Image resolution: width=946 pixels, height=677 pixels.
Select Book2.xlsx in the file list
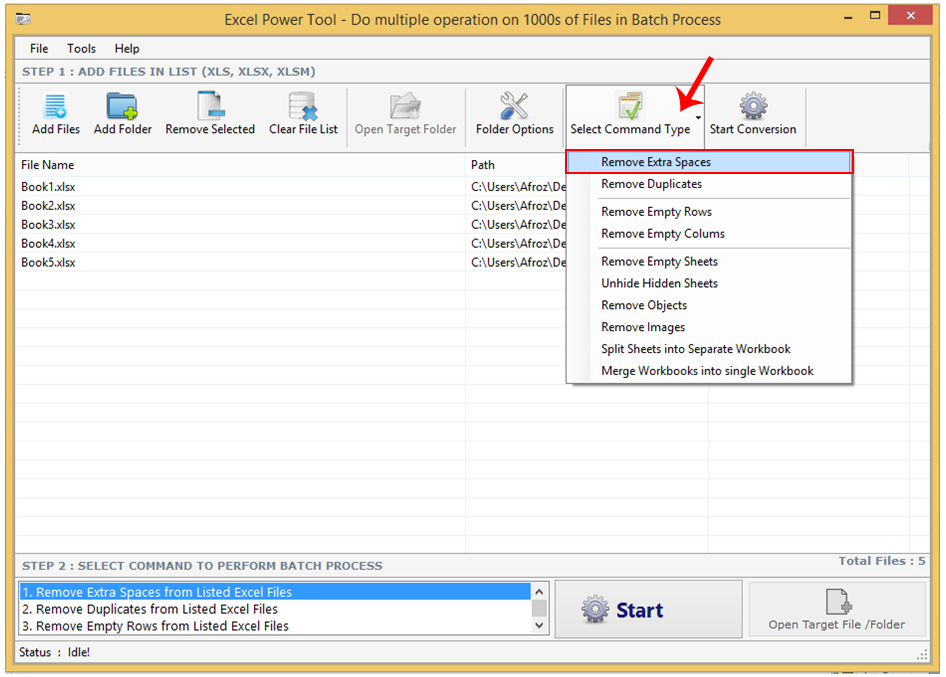click(x=48, y=206)
